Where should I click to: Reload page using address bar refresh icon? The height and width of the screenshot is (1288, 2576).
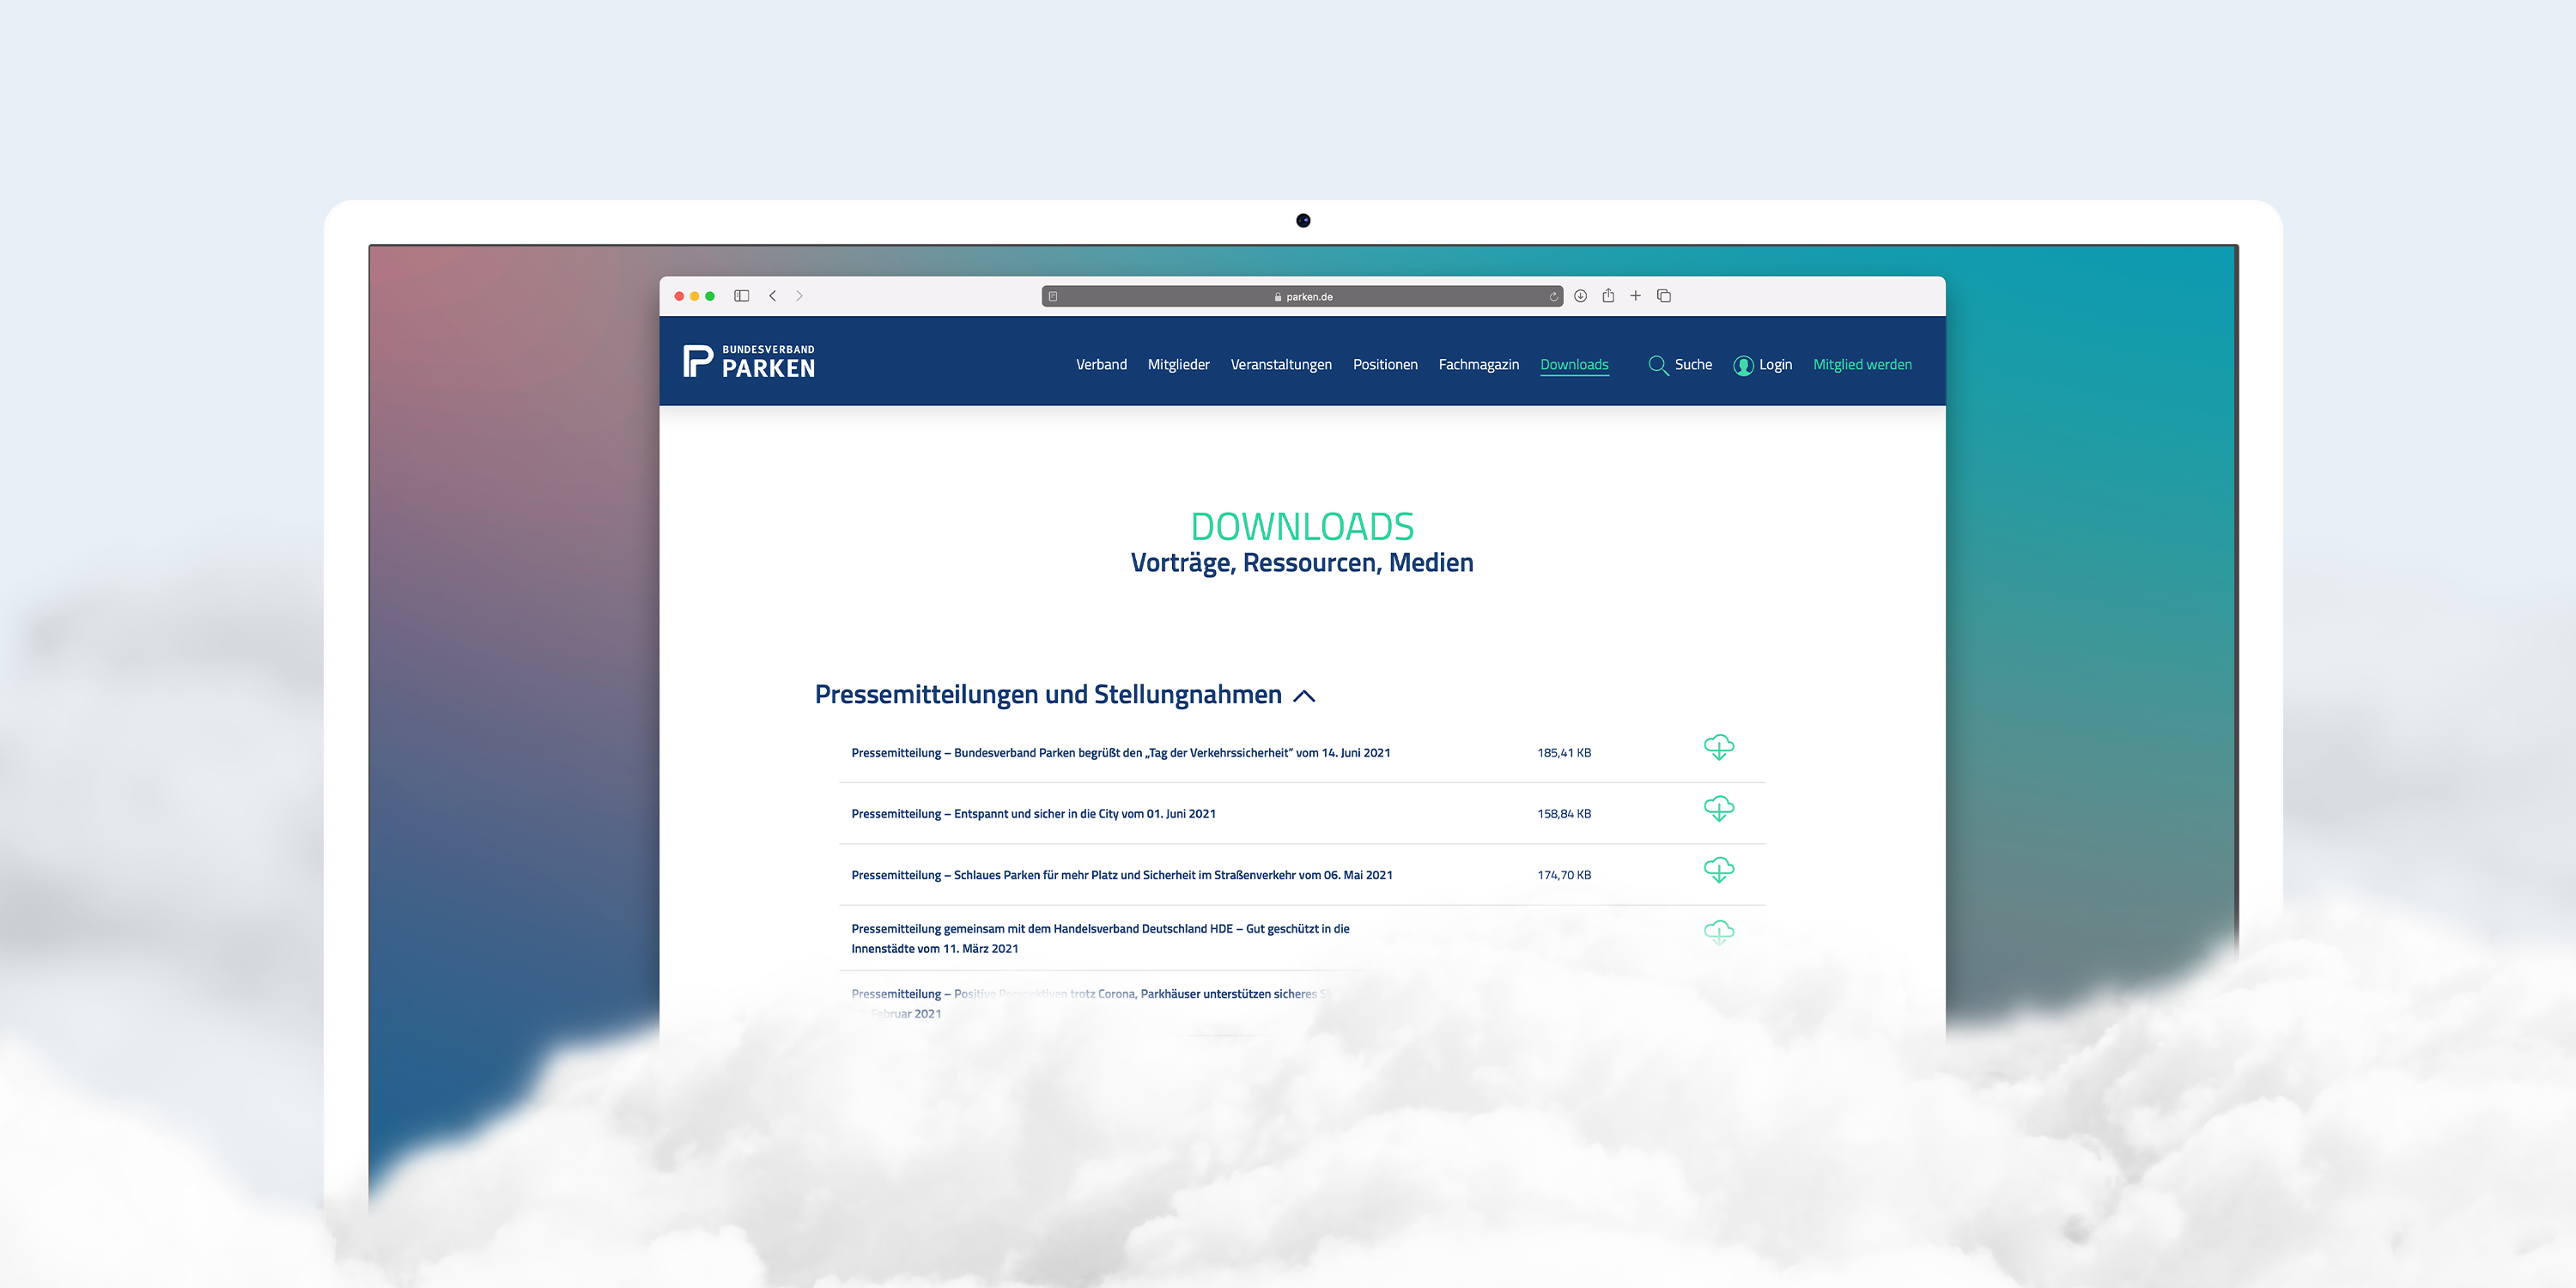(1553, 297)
